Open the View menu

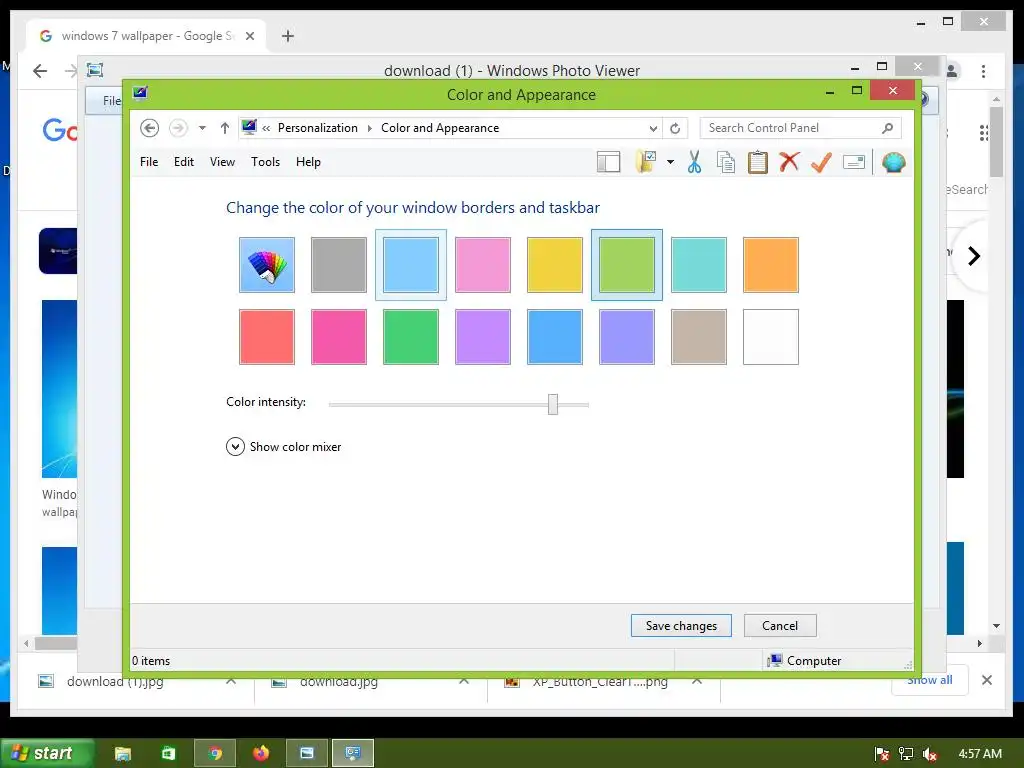[x=222, y=161]
